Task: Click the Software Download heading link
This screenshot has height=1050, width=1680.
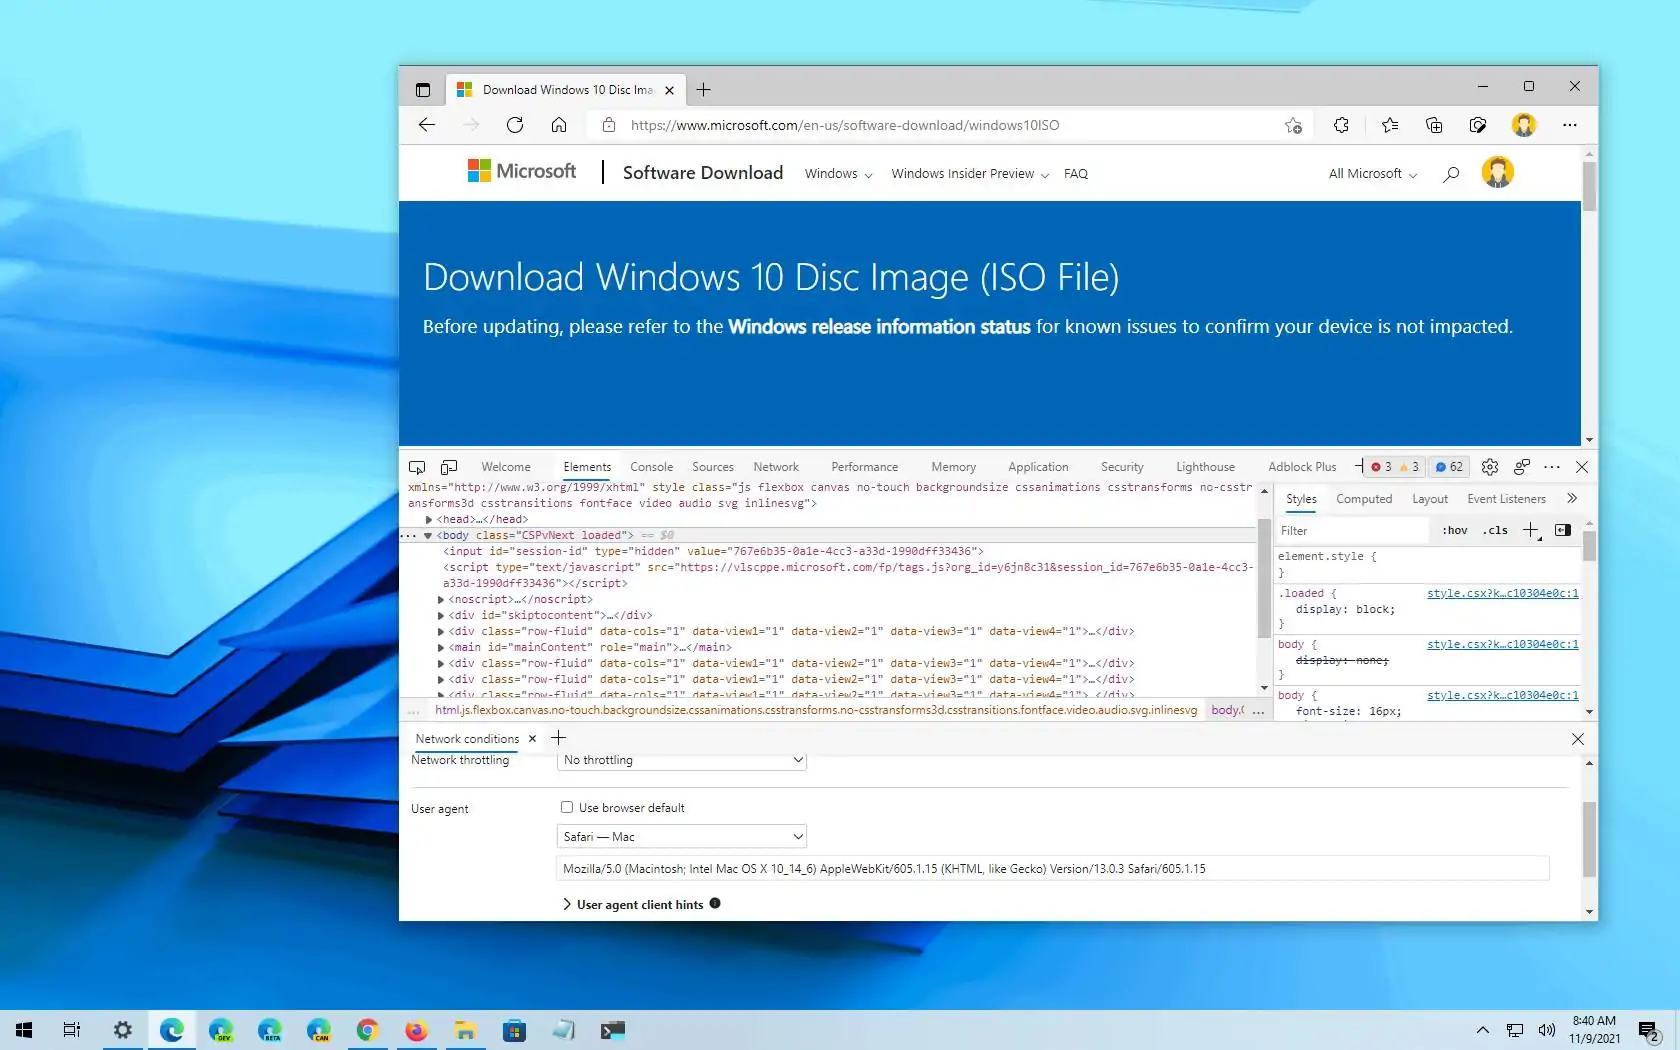Action: click(x=703, y=173)
